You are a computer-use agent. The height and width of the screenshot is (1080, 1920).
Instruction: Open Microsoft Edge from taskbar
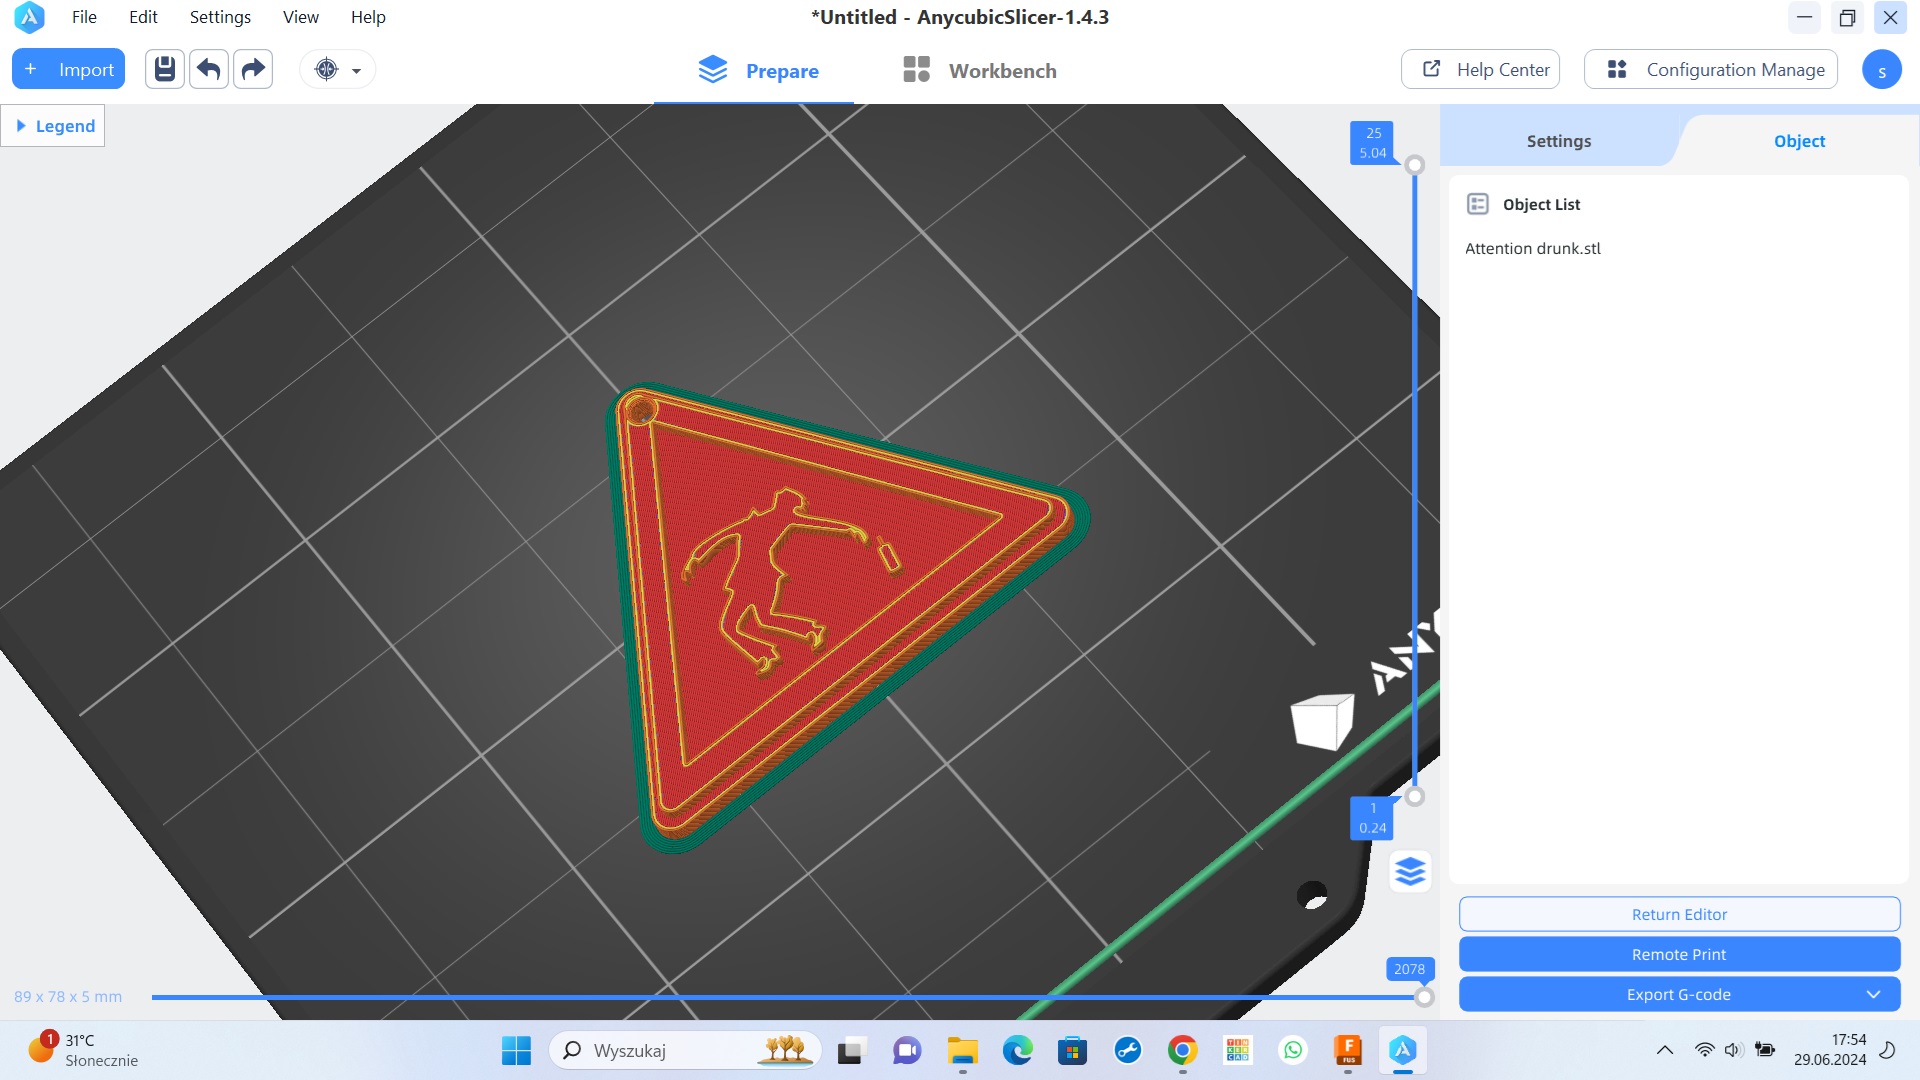[1018, 1050]
